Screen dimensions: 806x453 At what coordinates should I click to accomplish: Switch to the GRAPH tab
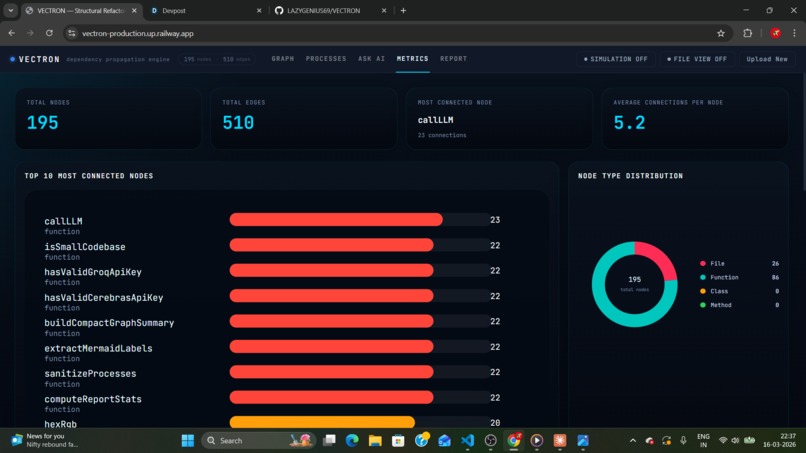[283, 59]
